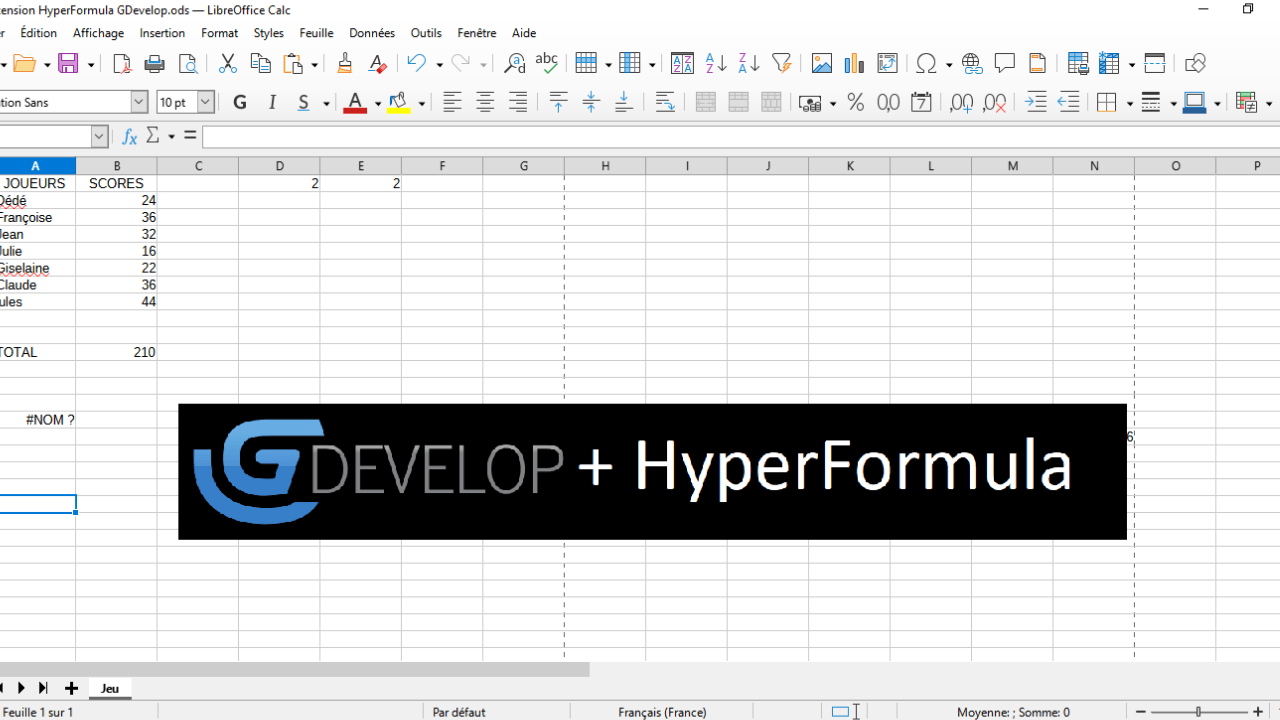
Task: Switch to the Jeu sheet tab
Action: click(109, 688)
